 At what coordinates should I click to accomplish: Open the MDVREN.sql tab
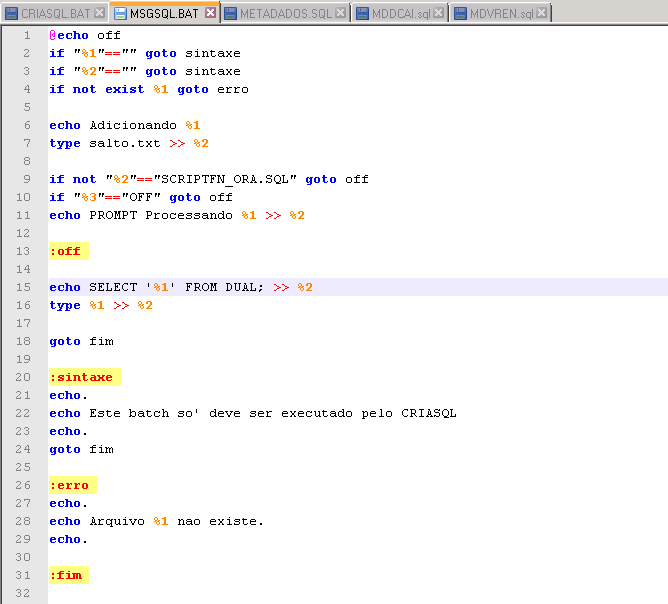tap(501, 13)
